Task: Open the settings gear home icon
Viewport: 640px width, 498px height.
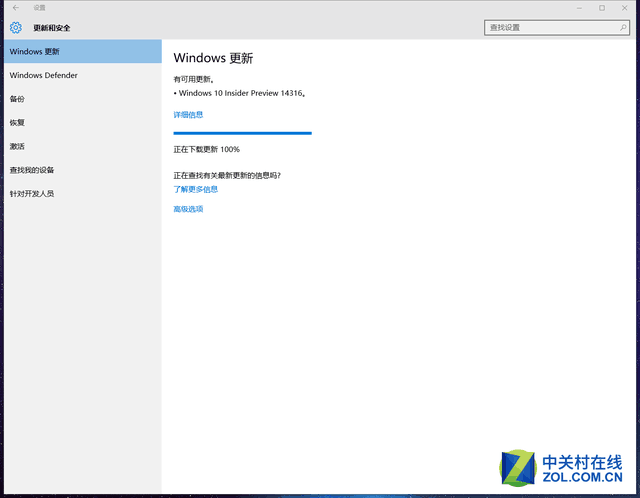Action: 16,28
